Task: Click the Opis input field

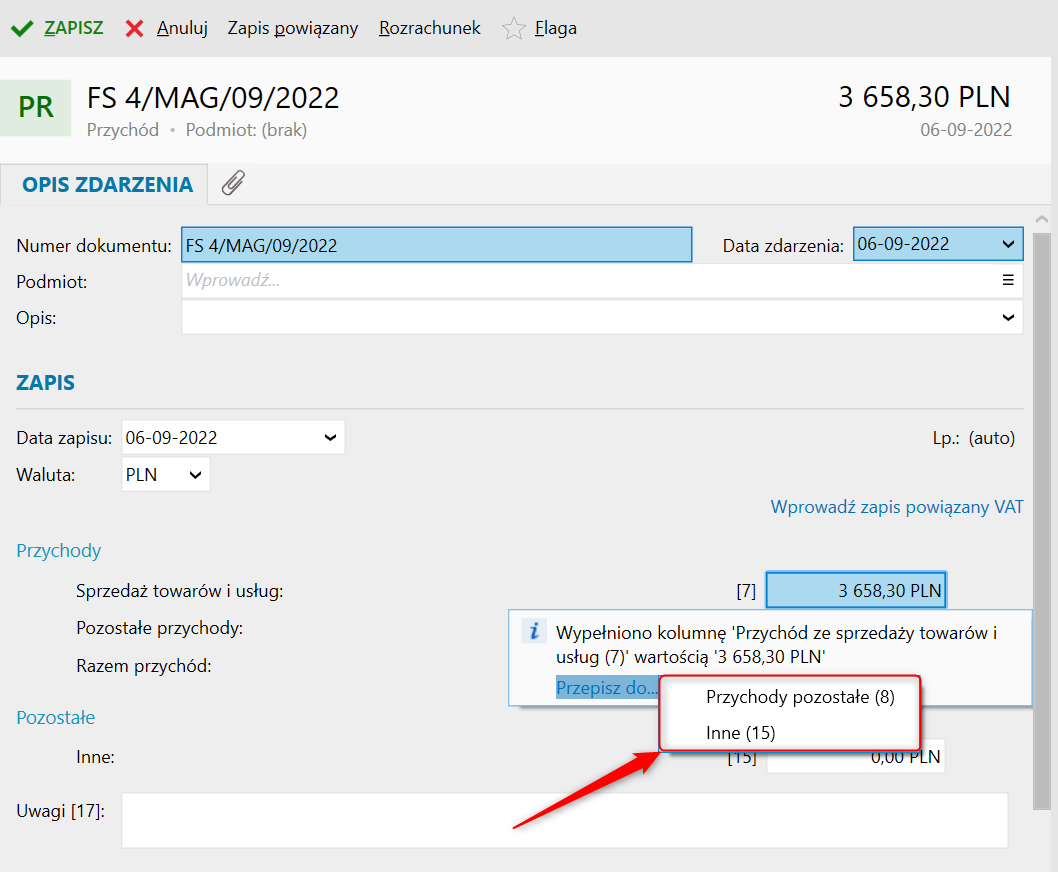Action: pos(602,317)
